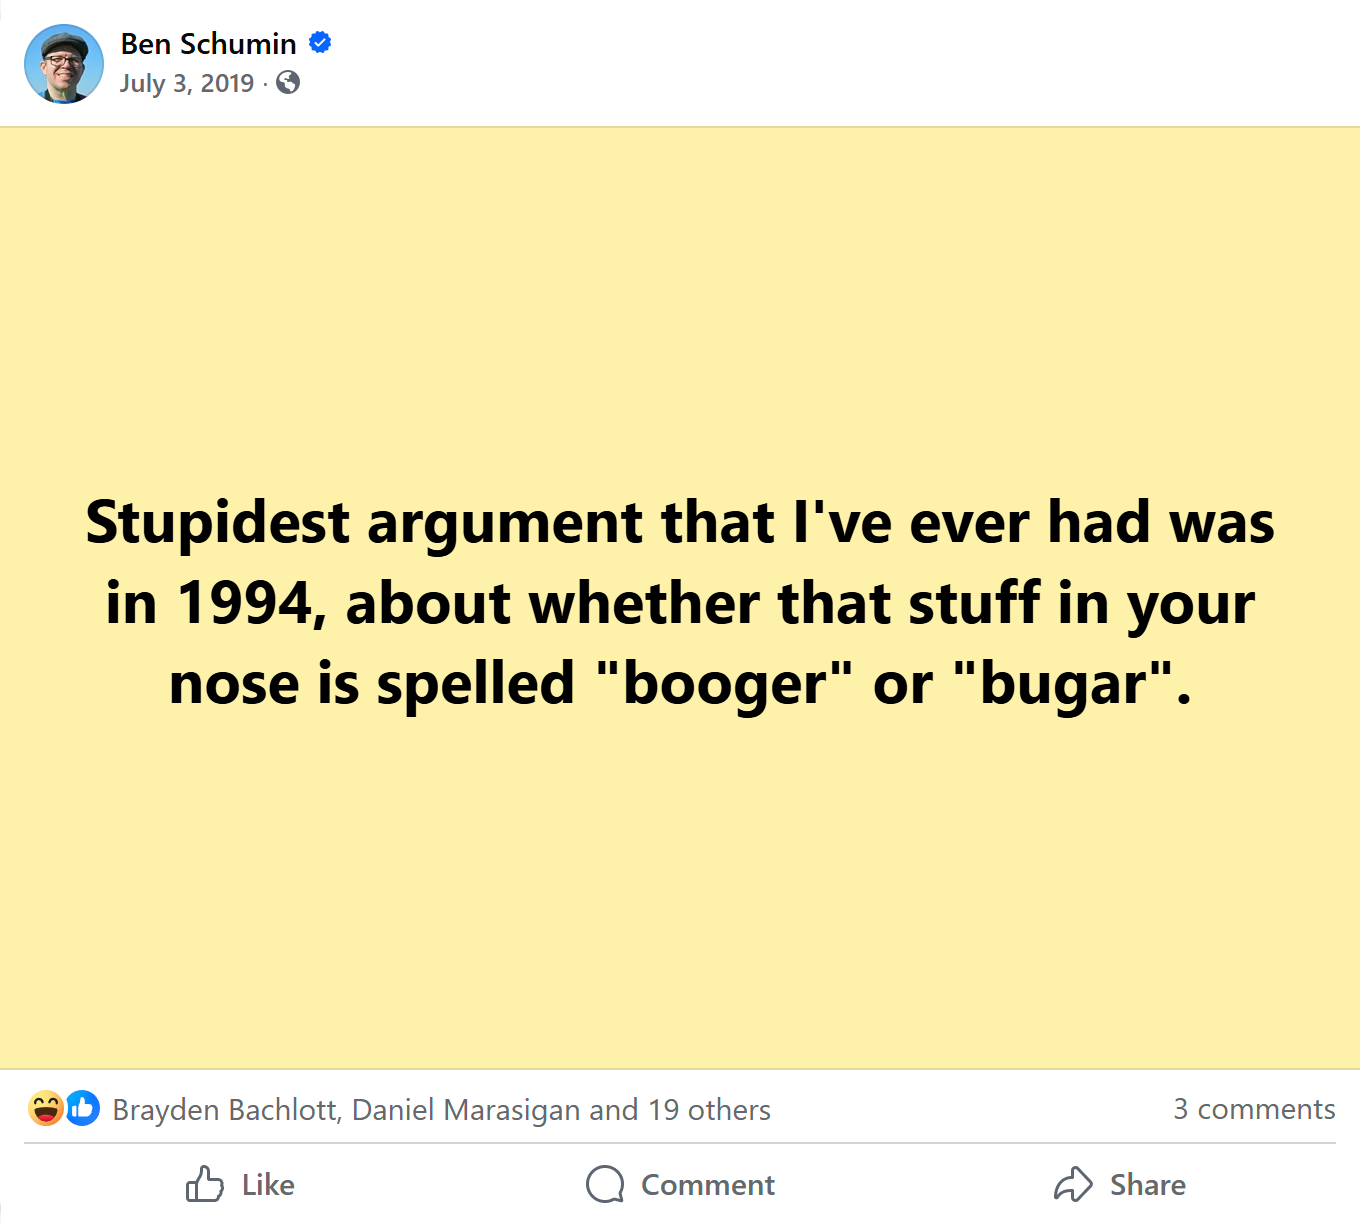Show the 19 others who reacted
Screen dimensions: 1360x1224
pos(709,1110)
